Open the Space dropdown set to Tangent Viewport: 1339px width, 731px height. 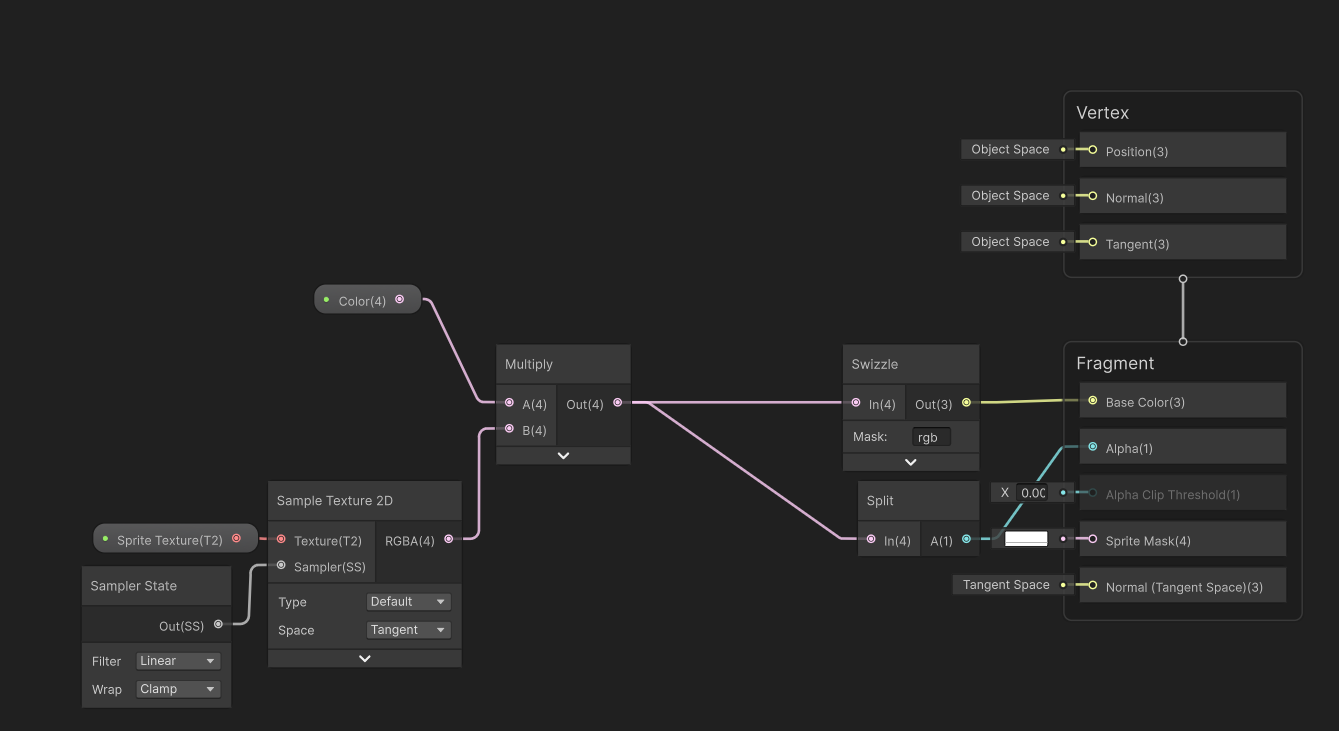pyautogui.click(x=408, y=629)
